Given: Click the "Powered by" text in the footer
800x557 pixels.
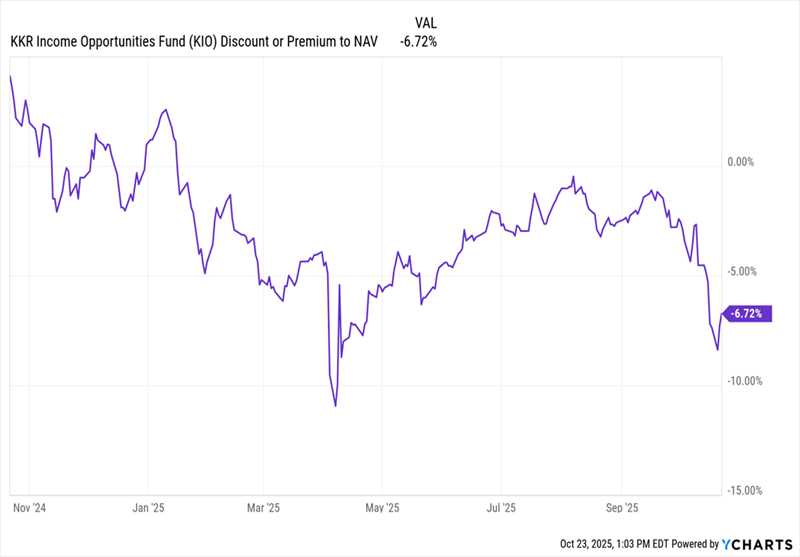Looking at the screenshot, I should (696, 544).
